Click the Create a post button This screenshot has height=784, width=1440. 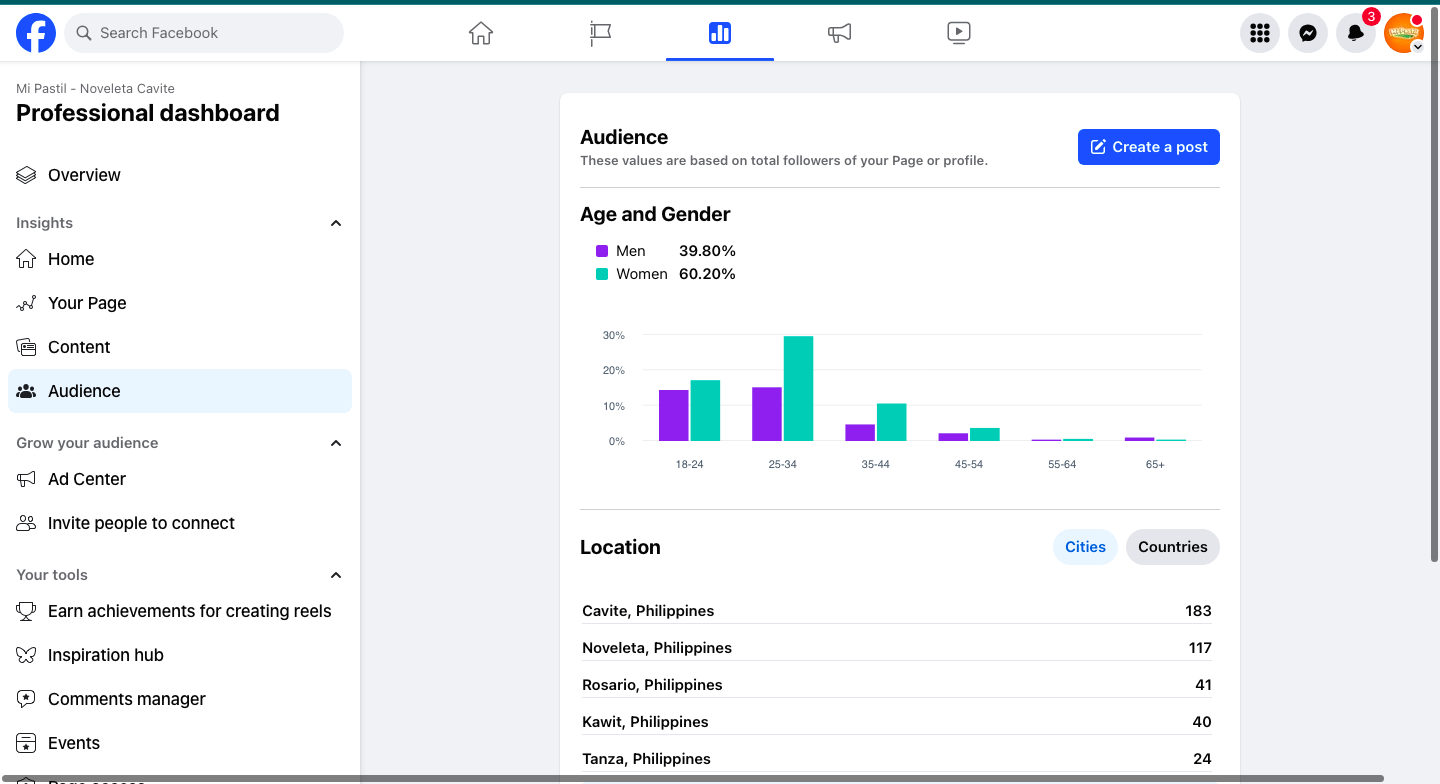click(x=1148, y=147)
